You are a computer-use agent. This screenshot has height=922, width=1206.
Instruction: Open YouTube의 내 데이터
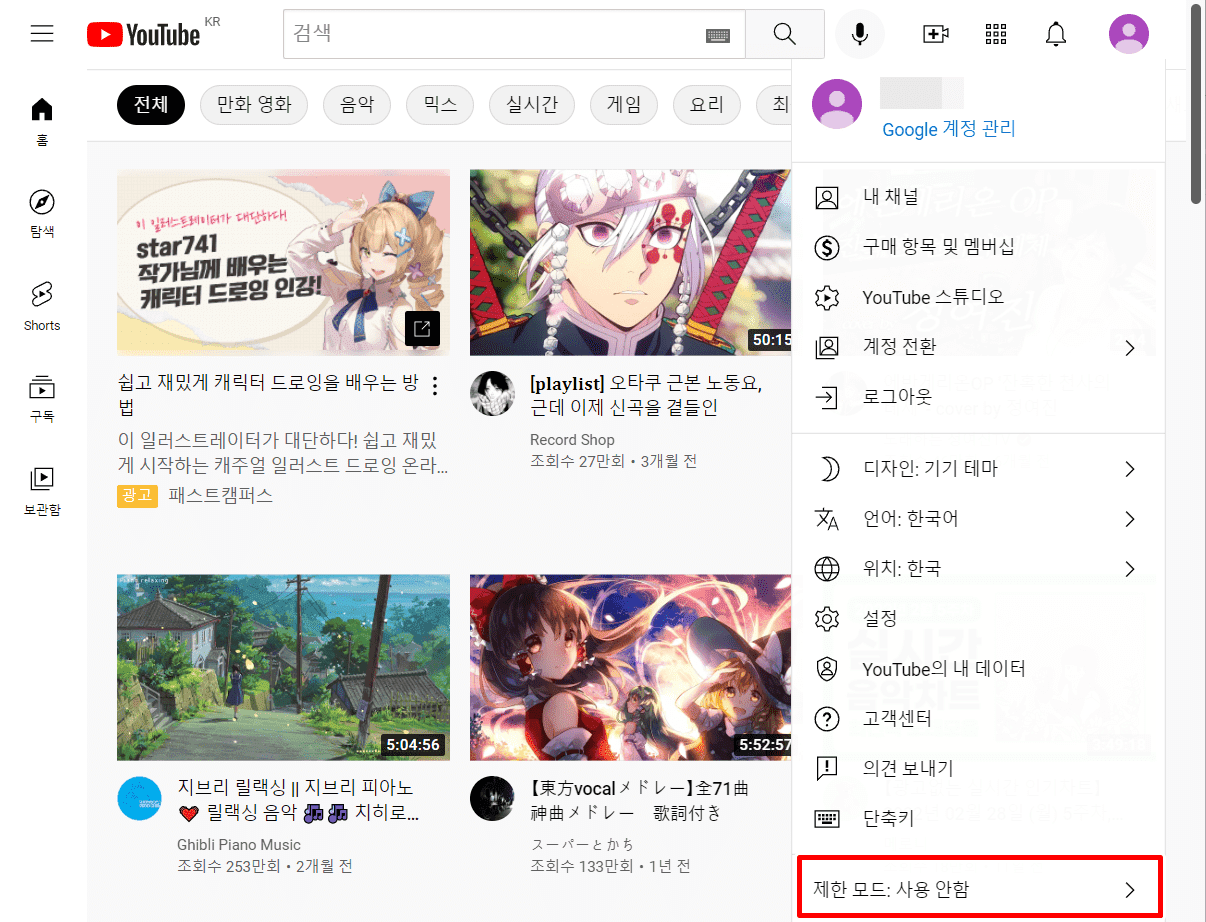[x=978, y=668]
